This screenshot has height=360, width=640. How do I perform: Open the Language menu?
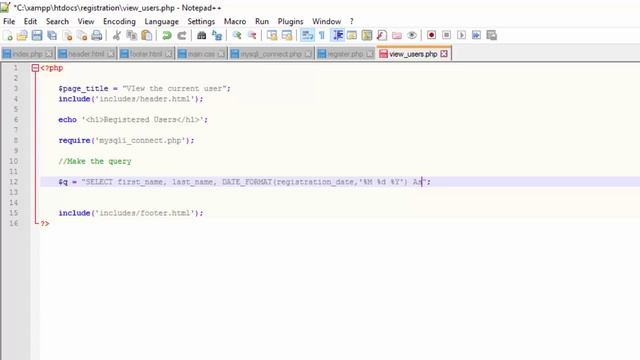coord(162,21)
